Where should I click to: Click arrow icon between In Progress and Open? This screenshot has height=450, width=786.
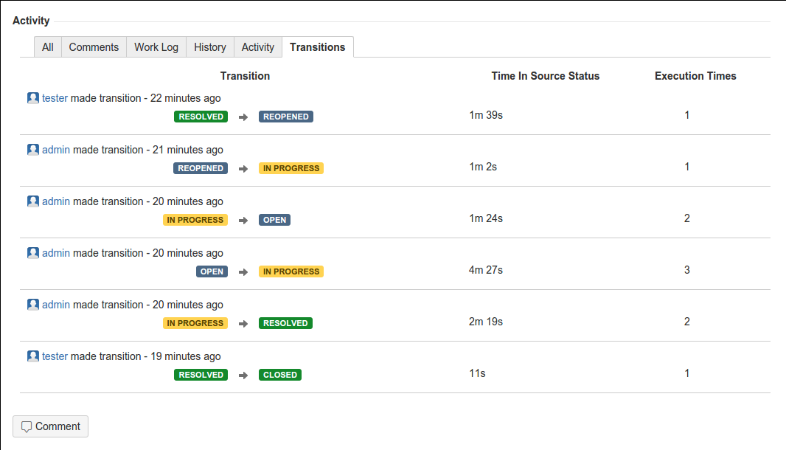(244, 220)
